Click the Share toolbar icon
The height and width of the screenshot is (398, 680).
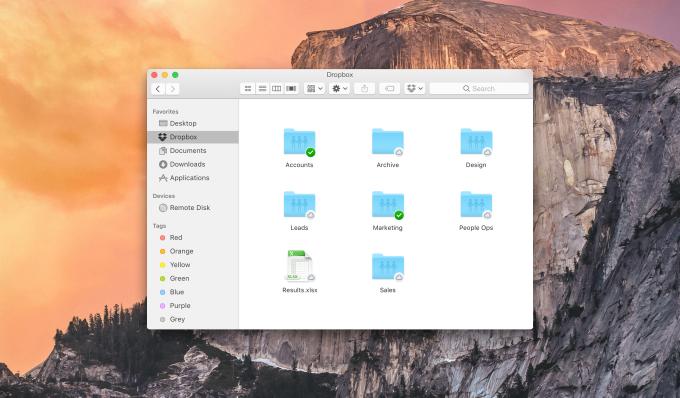coord(364,88)
